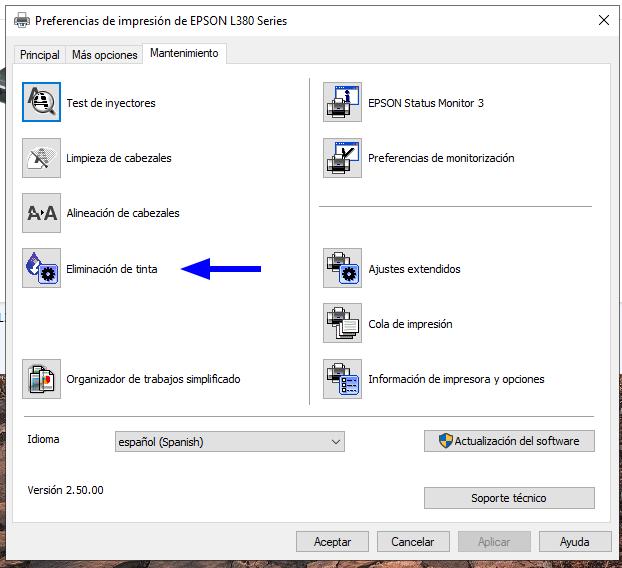Switch to the Principal tab
The width and height of the screenshot is (622, 568).
[40, 55]
